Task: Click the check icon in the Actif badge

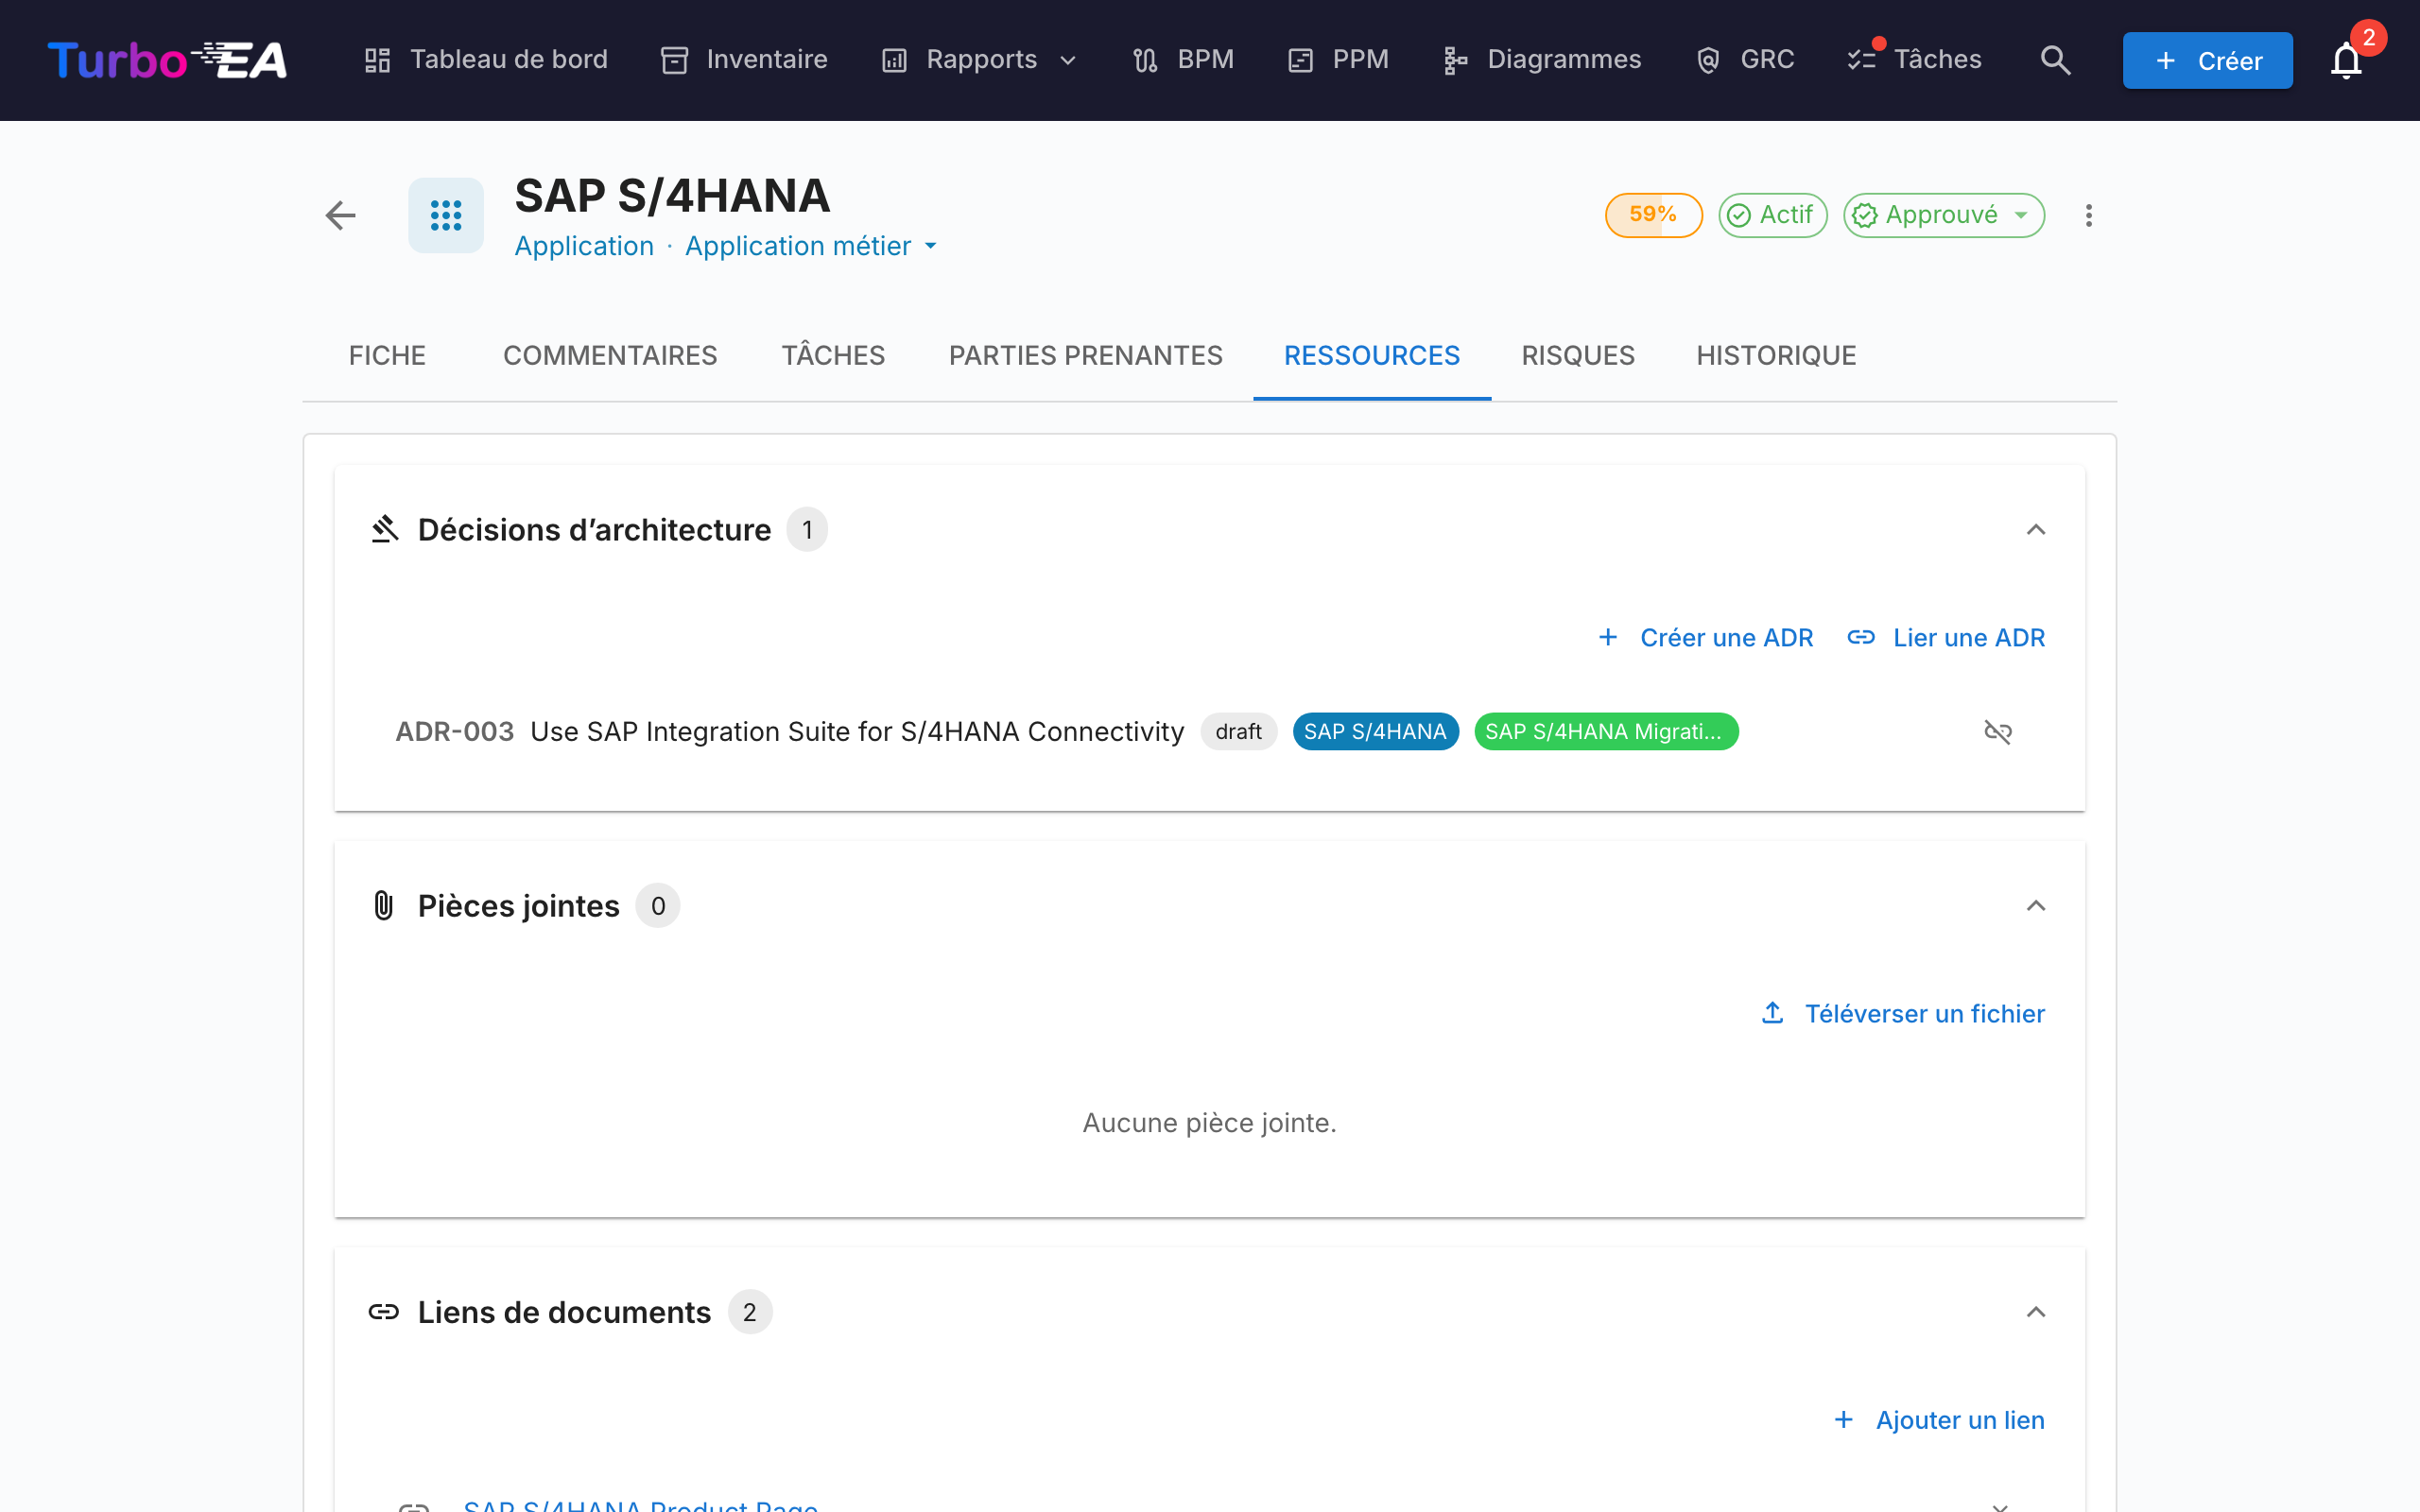Action: pyautogui.click(x=1739, y=215)
